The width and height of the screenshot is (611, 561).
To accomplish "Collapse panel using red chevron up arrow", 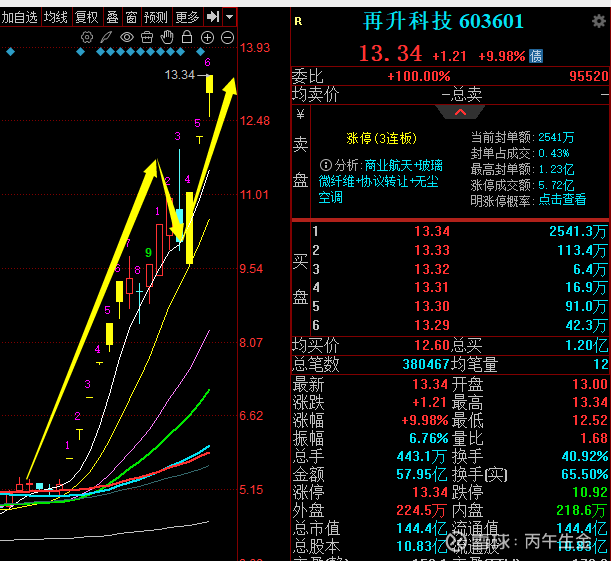I will point(460,112).
